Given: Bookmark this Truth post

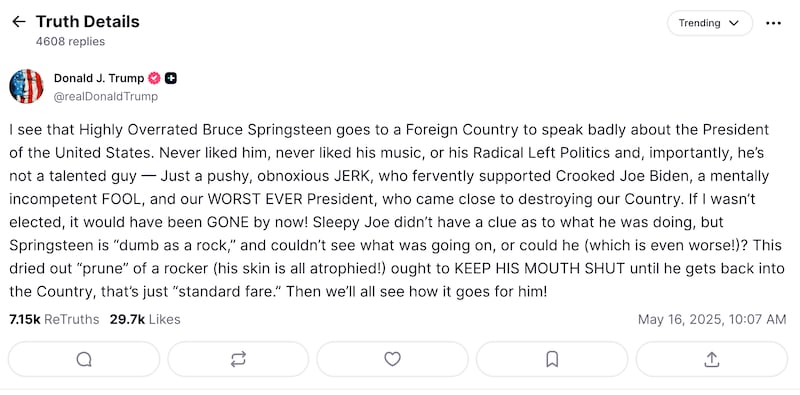Looking at the screenshot, I should [552, 359].
